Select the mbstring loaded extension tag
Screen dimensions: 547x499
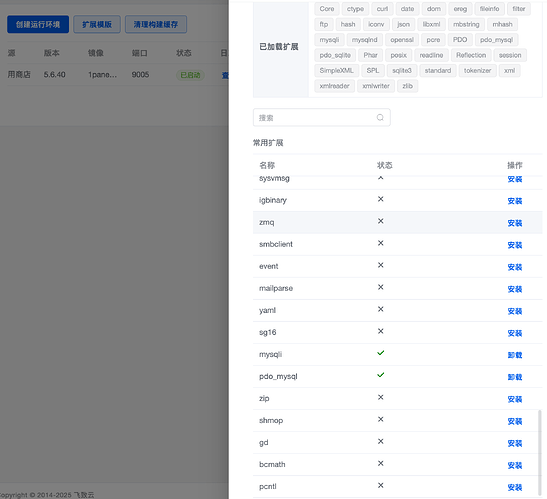click(466, 24)
